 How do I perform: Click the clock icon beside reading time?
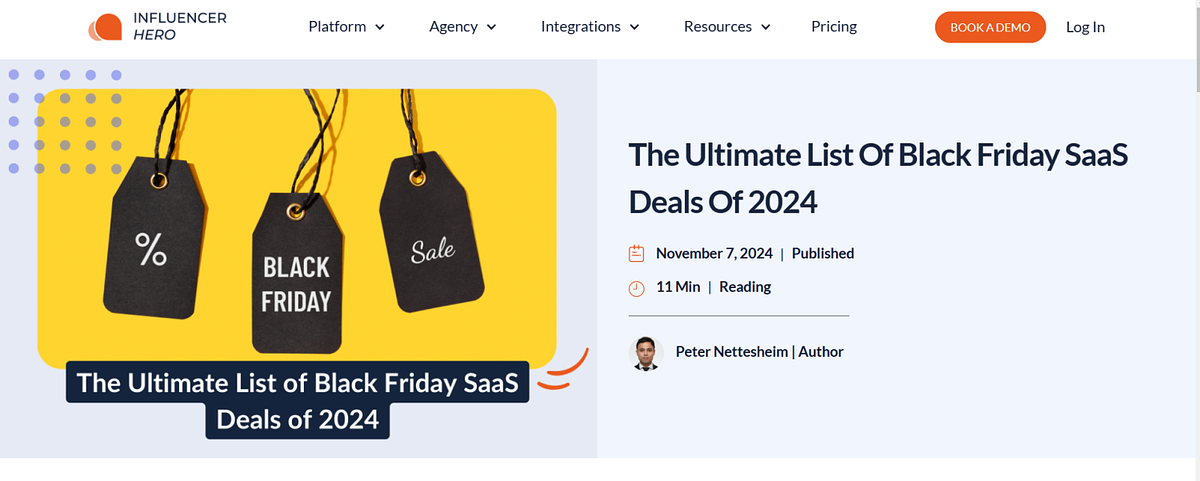click(636, 288)
